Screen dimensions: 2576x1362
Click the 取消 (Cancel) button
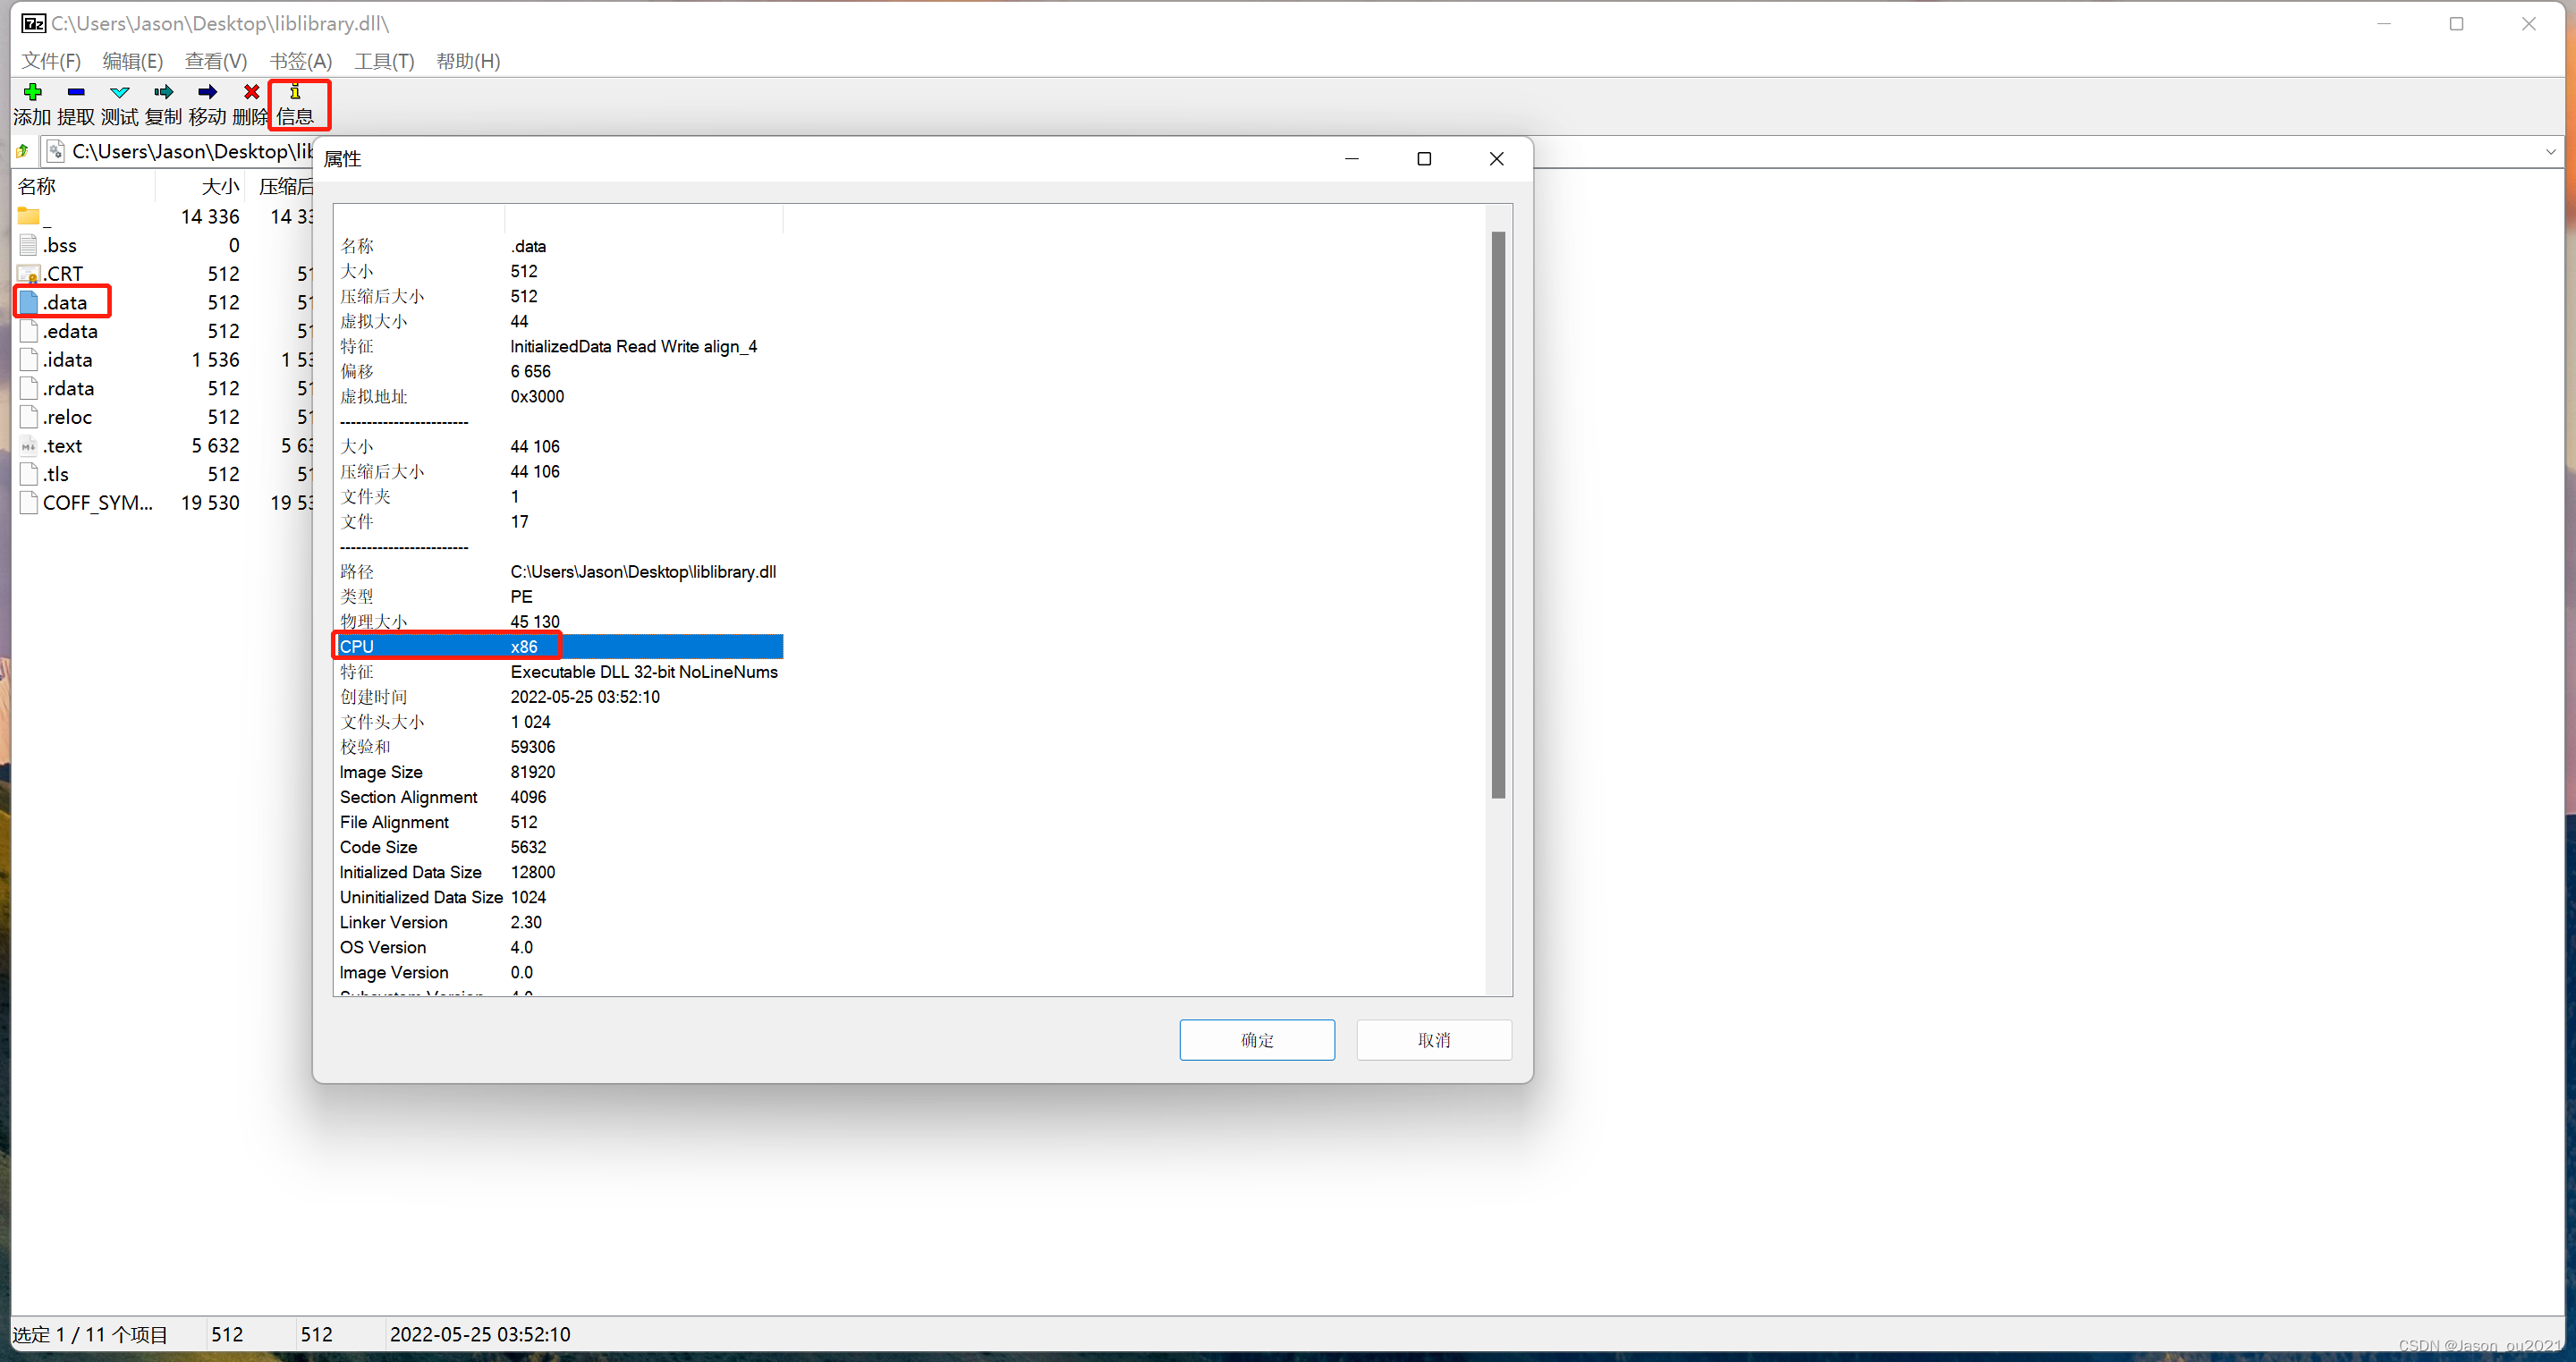click(1433, 1040)
